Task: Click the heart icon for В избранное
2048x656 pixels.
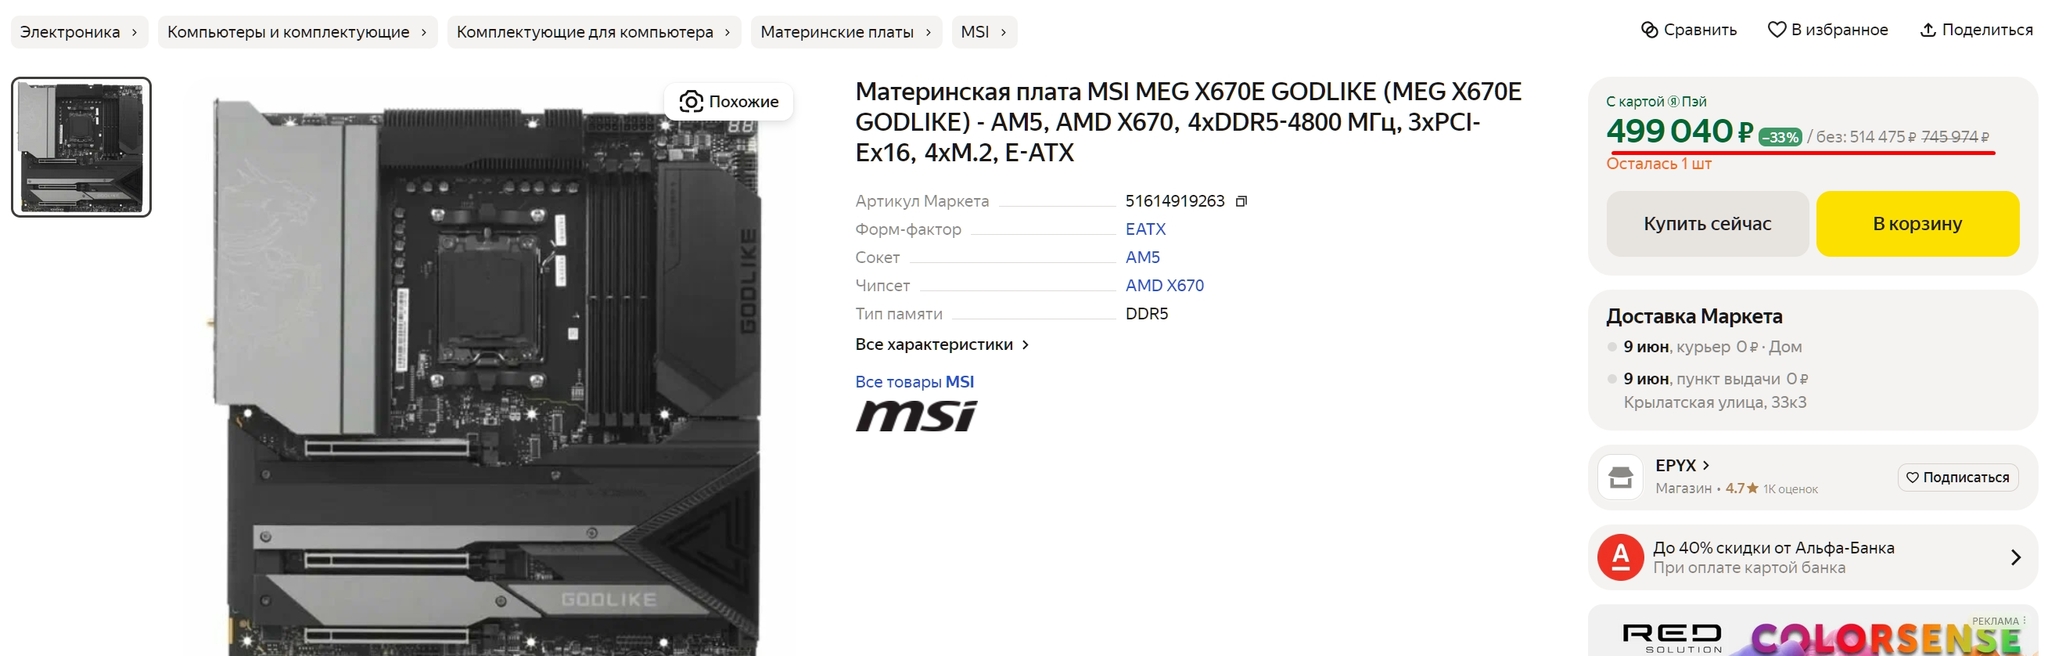Action: (1776, 30)
